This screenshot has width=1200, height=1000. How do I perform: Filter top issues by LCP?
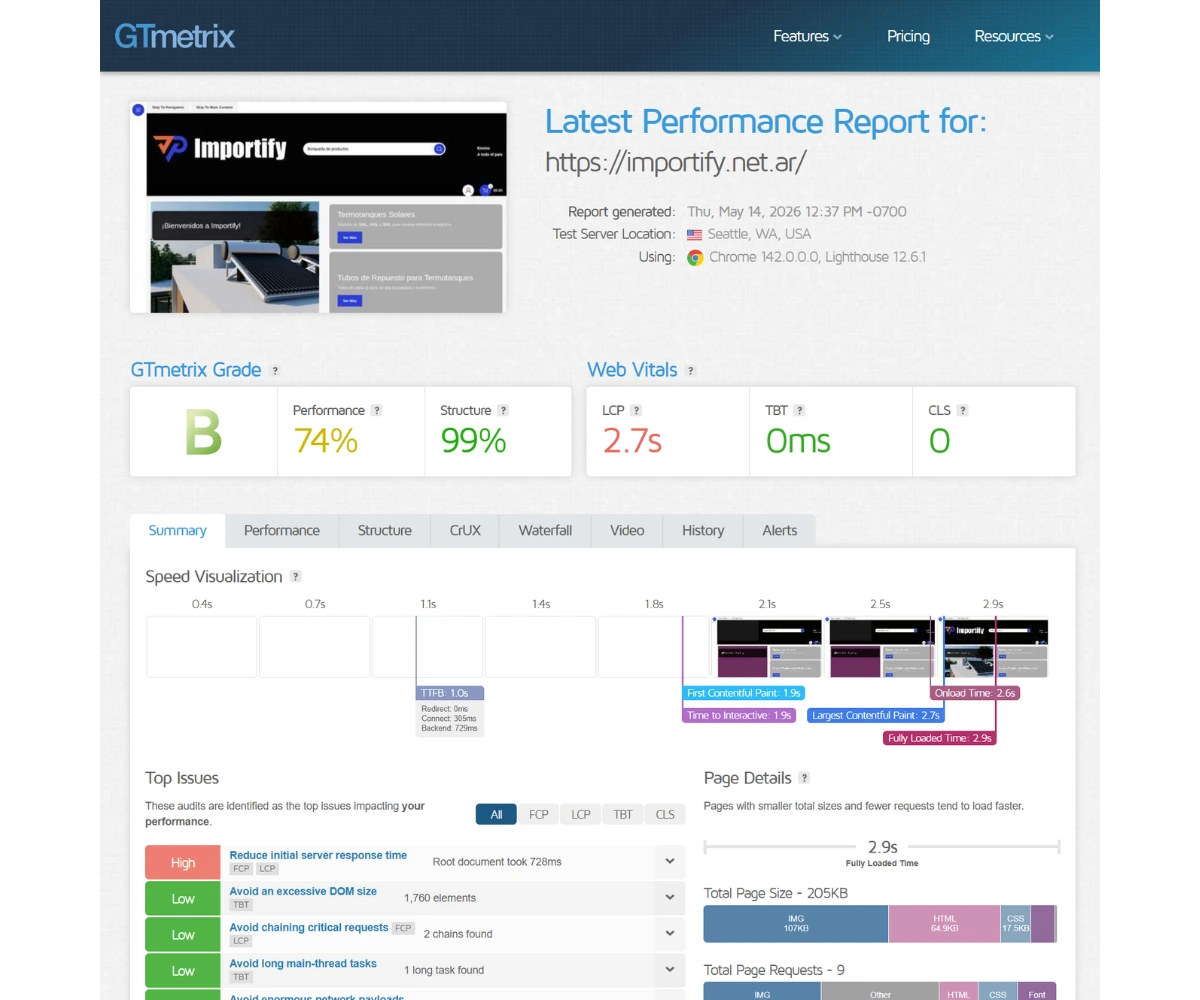point(581,814)
